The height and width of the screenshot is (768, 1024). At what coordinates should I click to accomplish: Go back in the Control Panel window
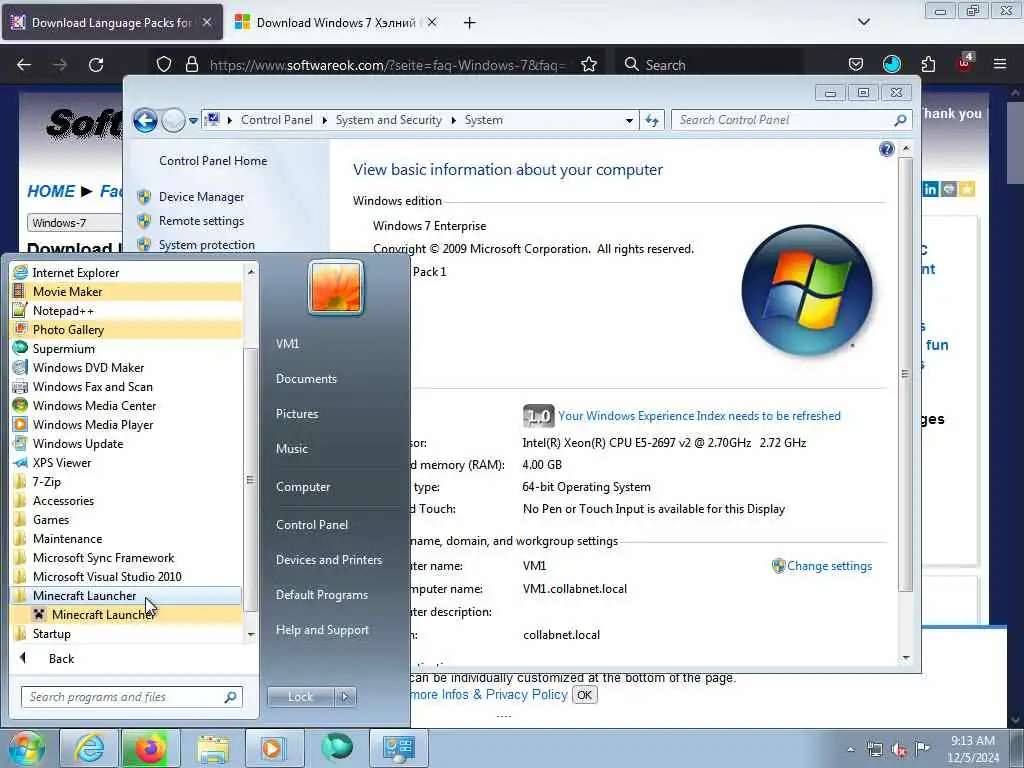coord(145,120)
